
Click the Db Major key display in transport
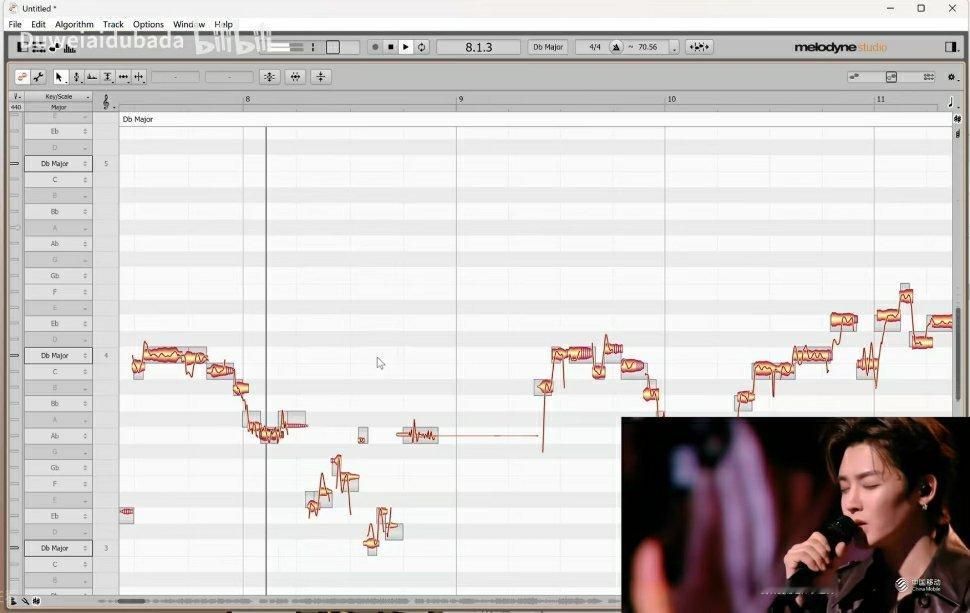click(548, 47)
